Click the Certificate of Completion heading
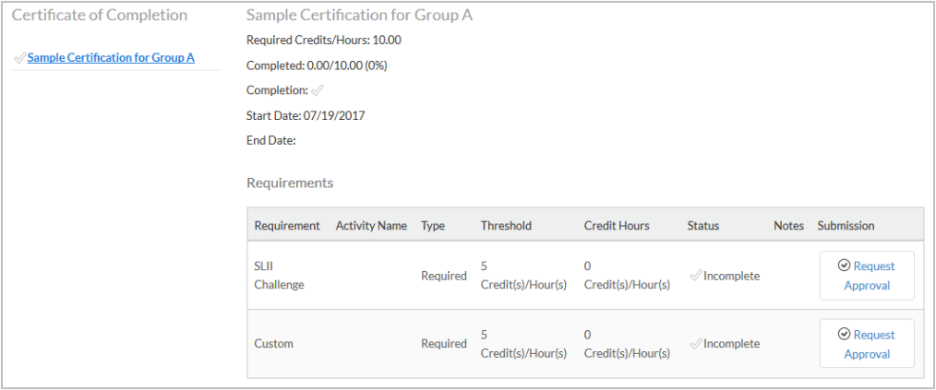 pos(100,15)
